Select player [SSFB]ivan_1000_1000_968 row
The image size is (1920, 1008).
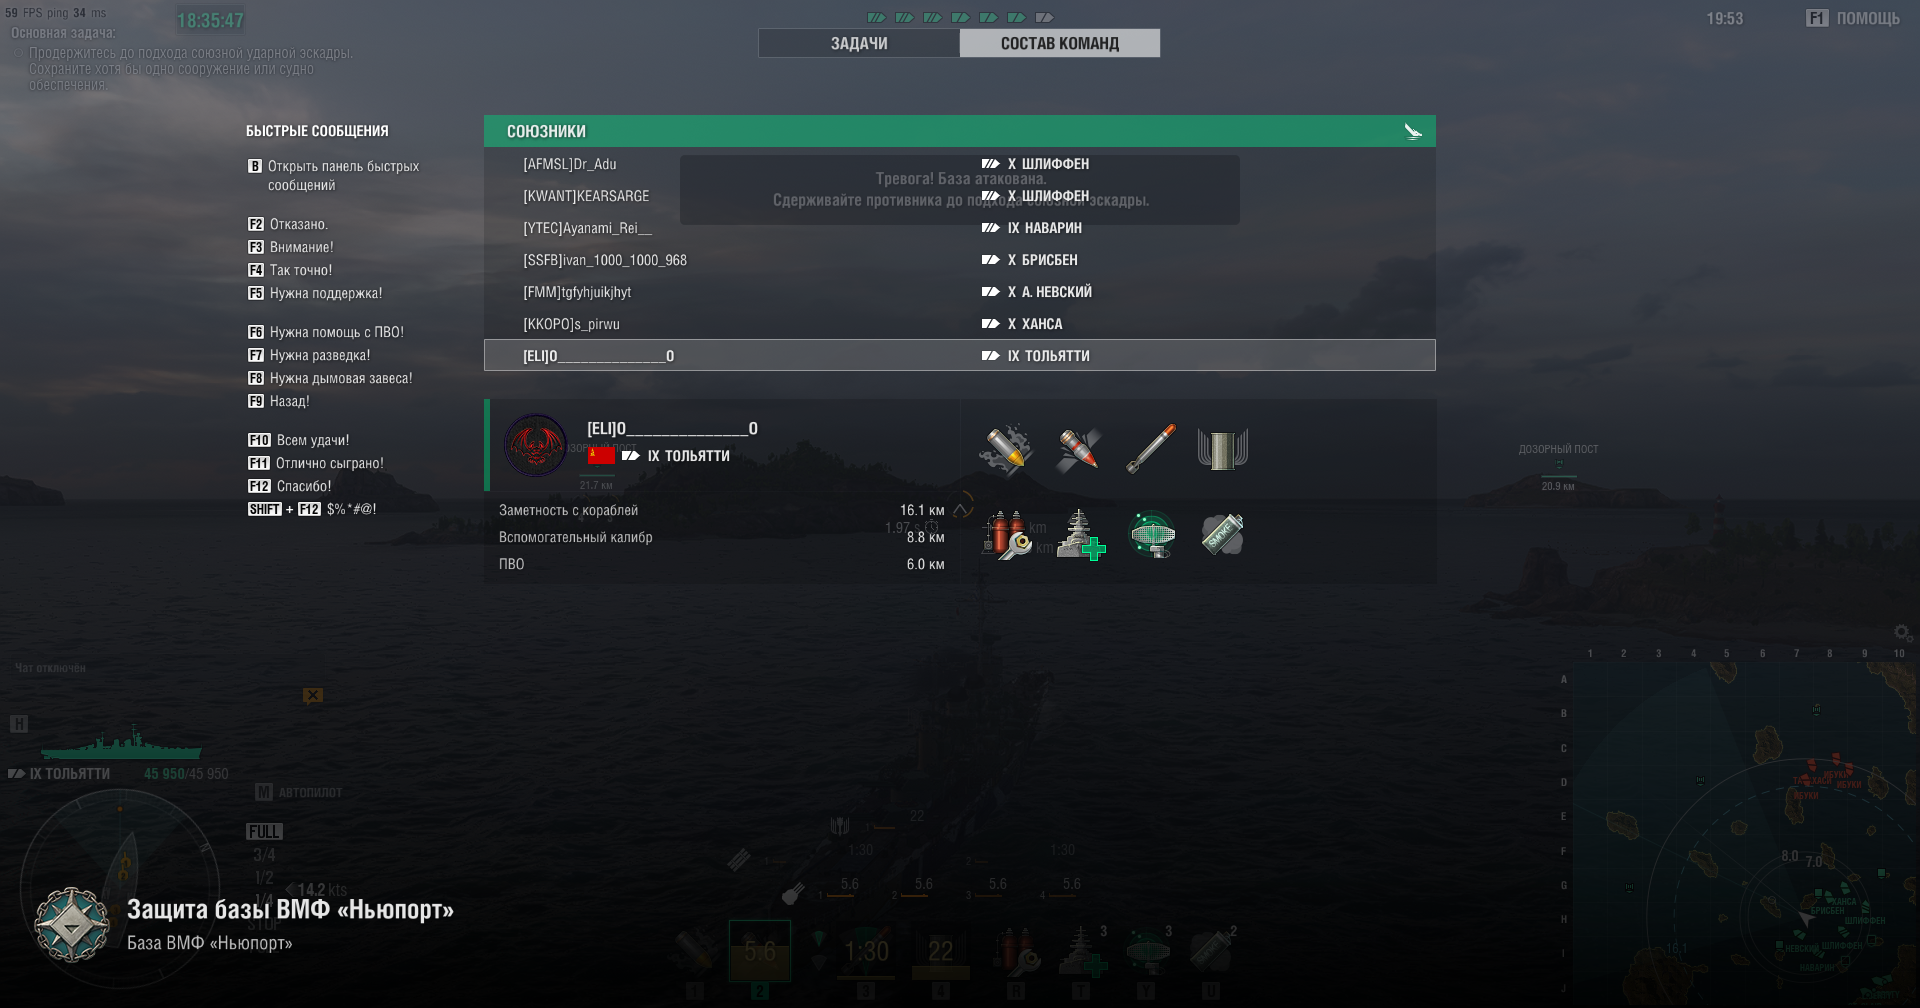click(x=960, y=260)
